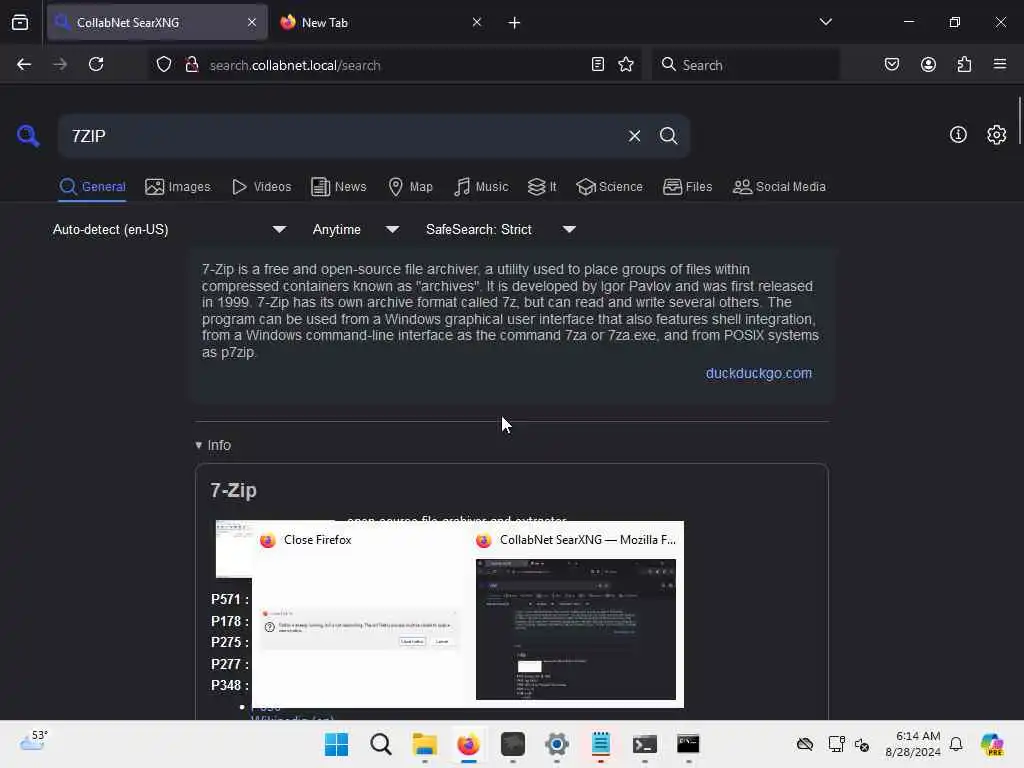The image size is (1024, 768).
Task: Open the weather widget showing 53°
Action: point(33,741)
